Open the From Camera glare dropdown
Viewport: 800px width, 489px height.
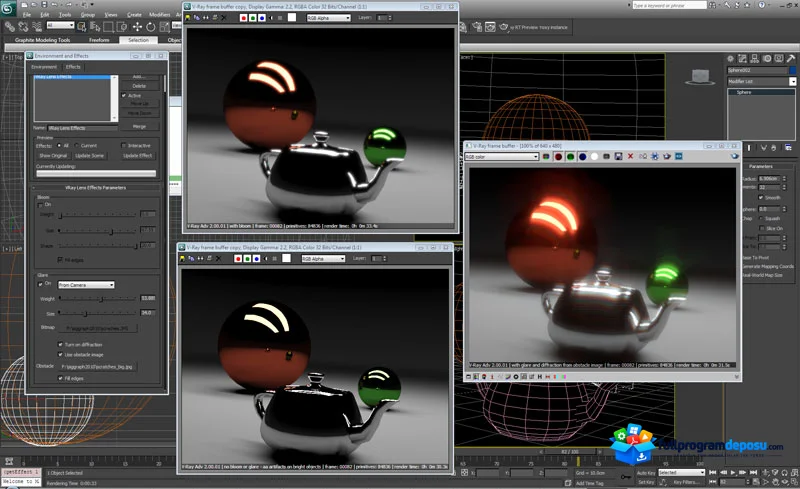tap(86, 285)
